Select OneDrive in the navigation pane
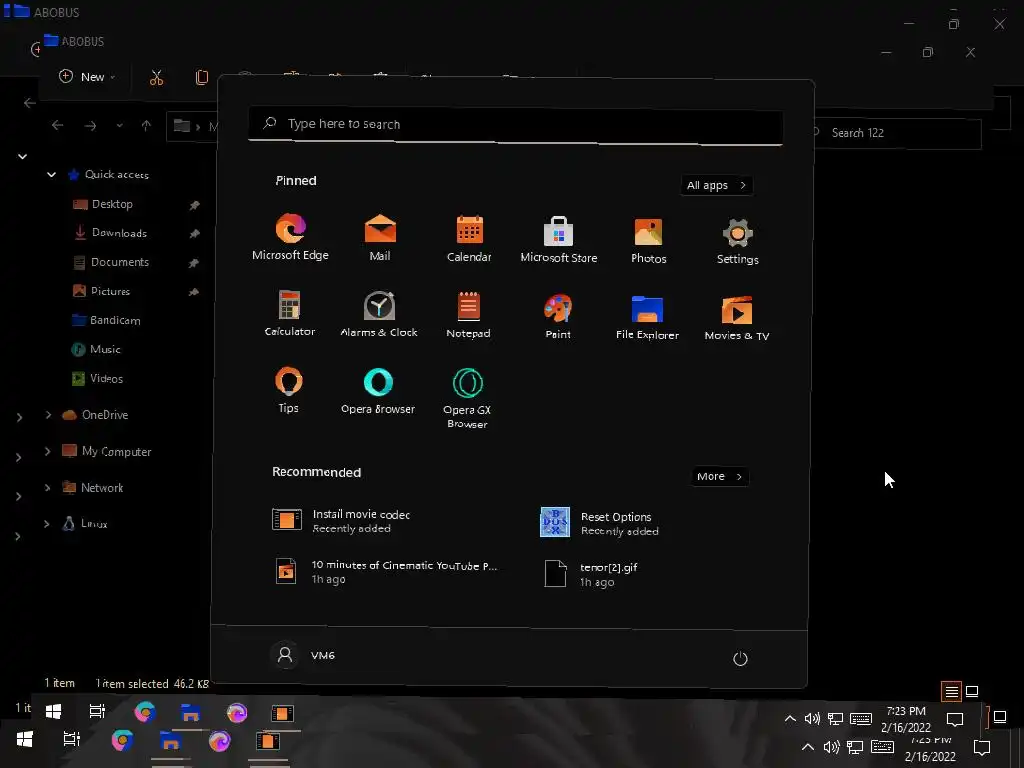1024x768 pixels. [95, 415]
